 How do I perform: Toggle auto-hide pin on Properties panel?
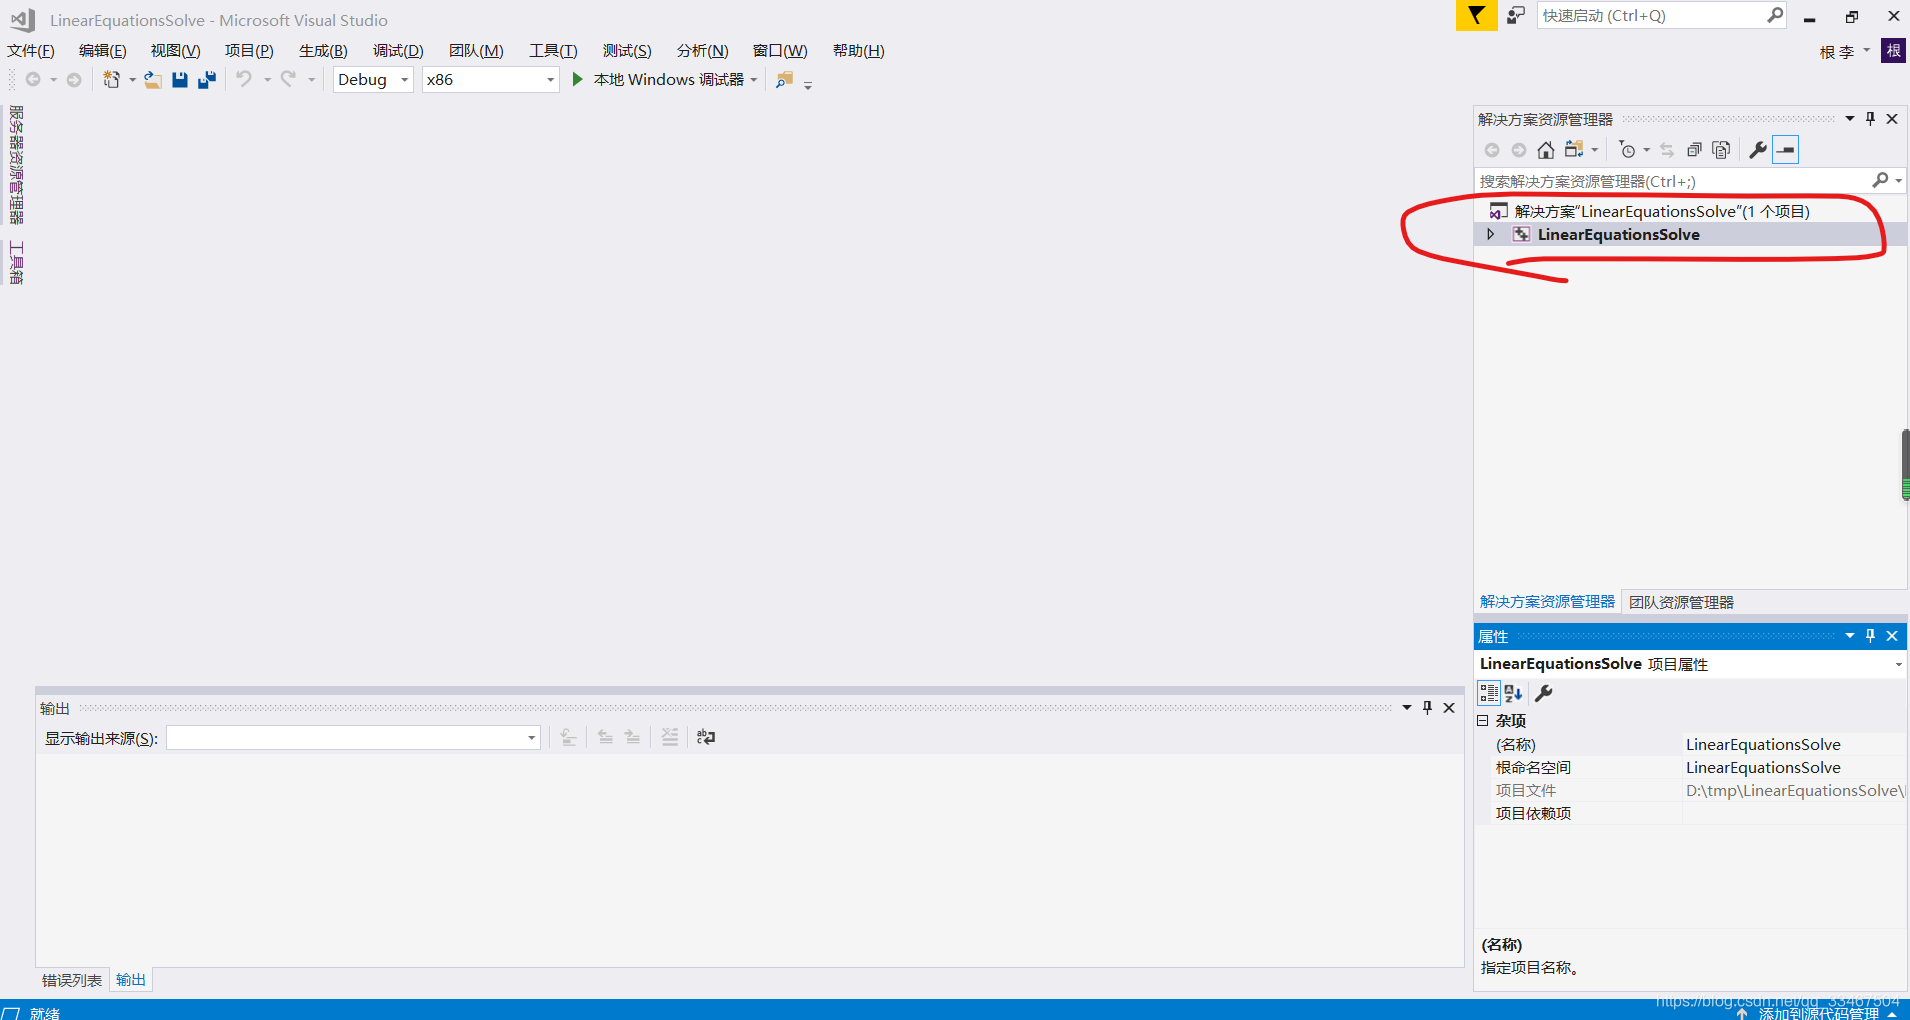point(1870,635)
